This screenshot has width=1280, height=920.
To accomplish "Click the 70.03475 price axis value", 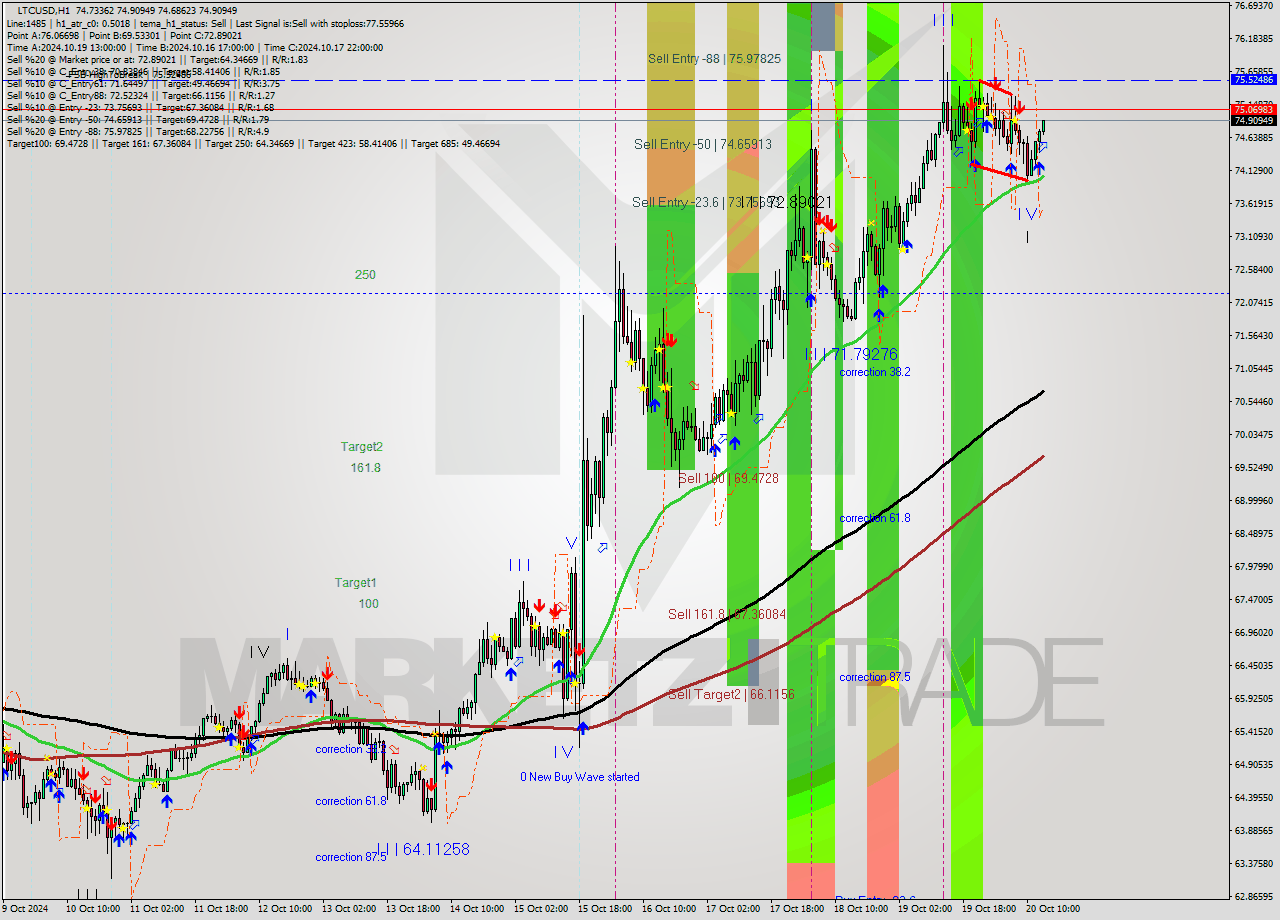I will (1253, 434).
